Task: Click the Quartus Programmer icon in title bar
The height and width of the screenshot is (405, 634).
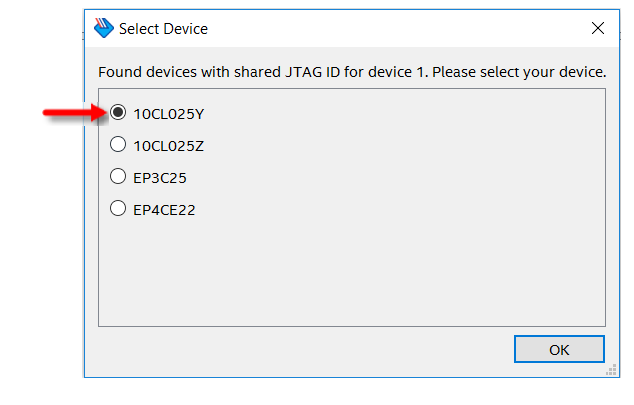Action: click(x=103, y=28)
